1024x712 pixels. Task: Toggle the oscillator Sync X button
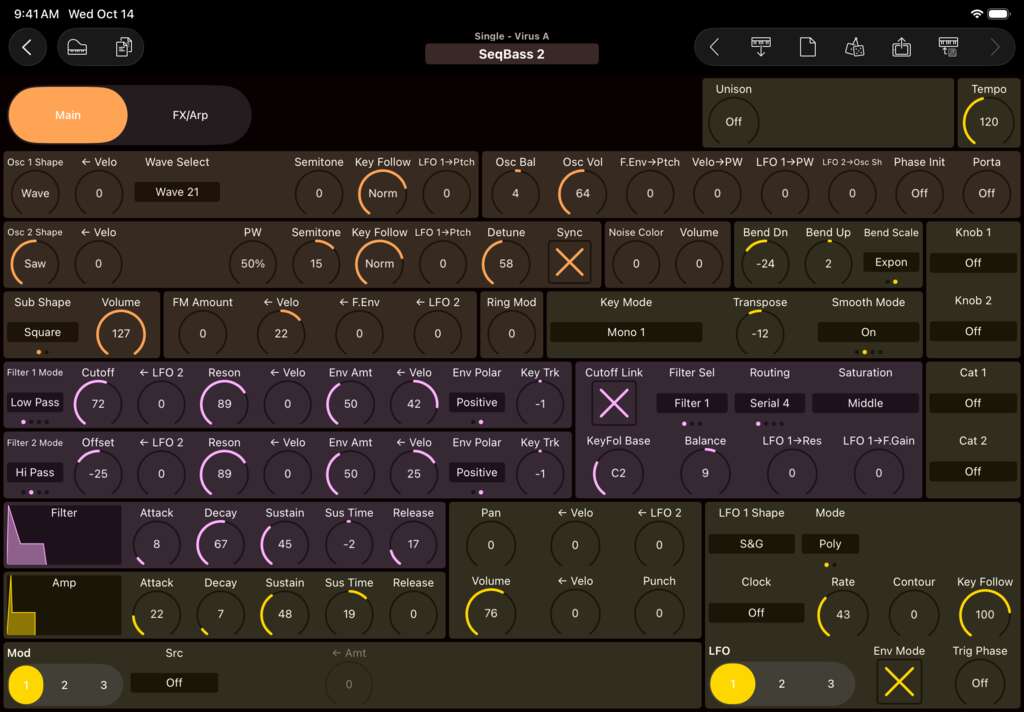tap(569, 263)
